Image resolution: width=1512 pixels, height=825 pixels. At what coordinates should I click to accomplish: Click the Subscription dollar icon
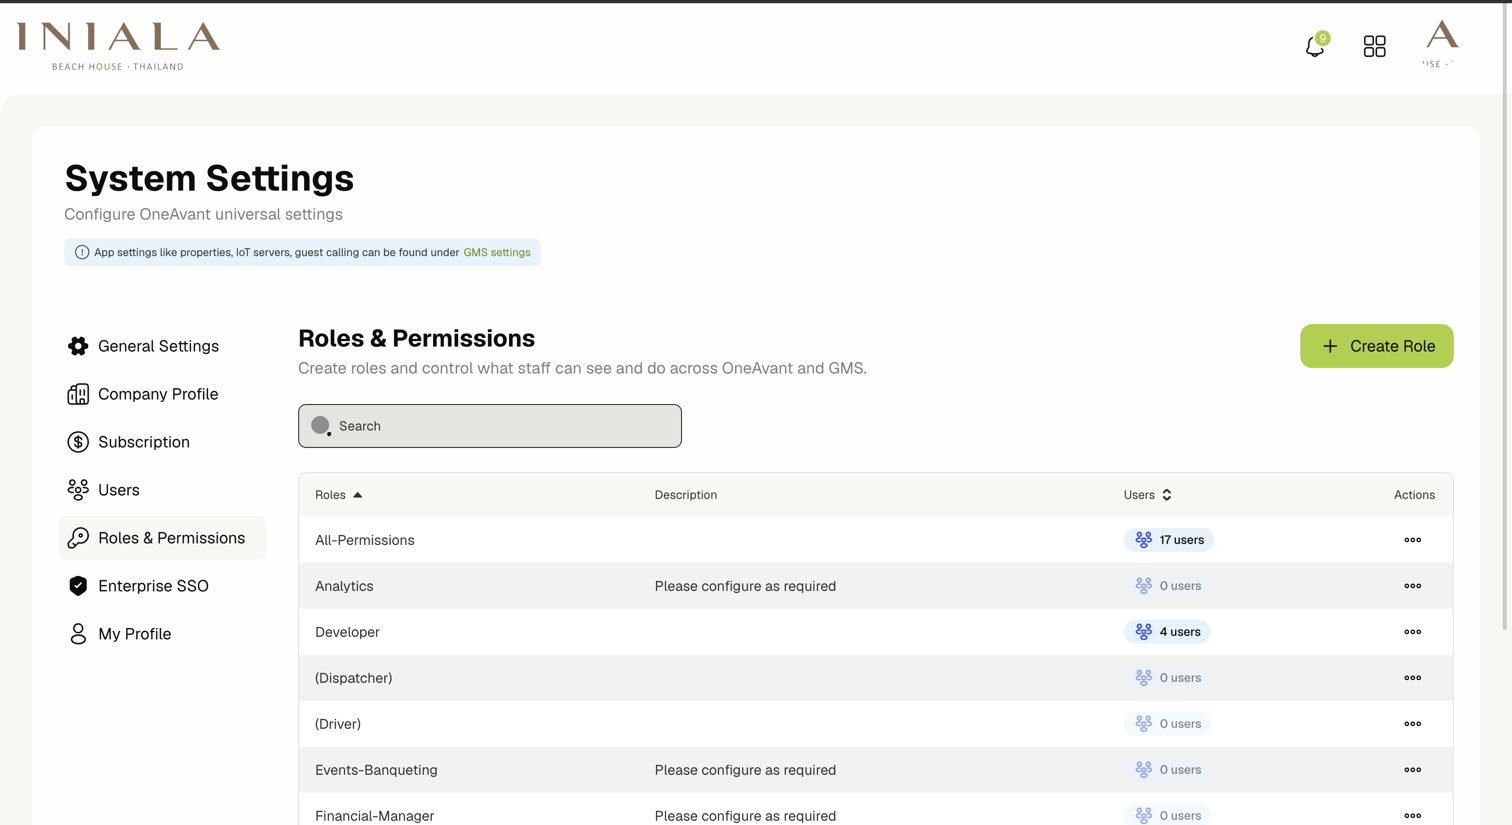click(x=78, y=442)
